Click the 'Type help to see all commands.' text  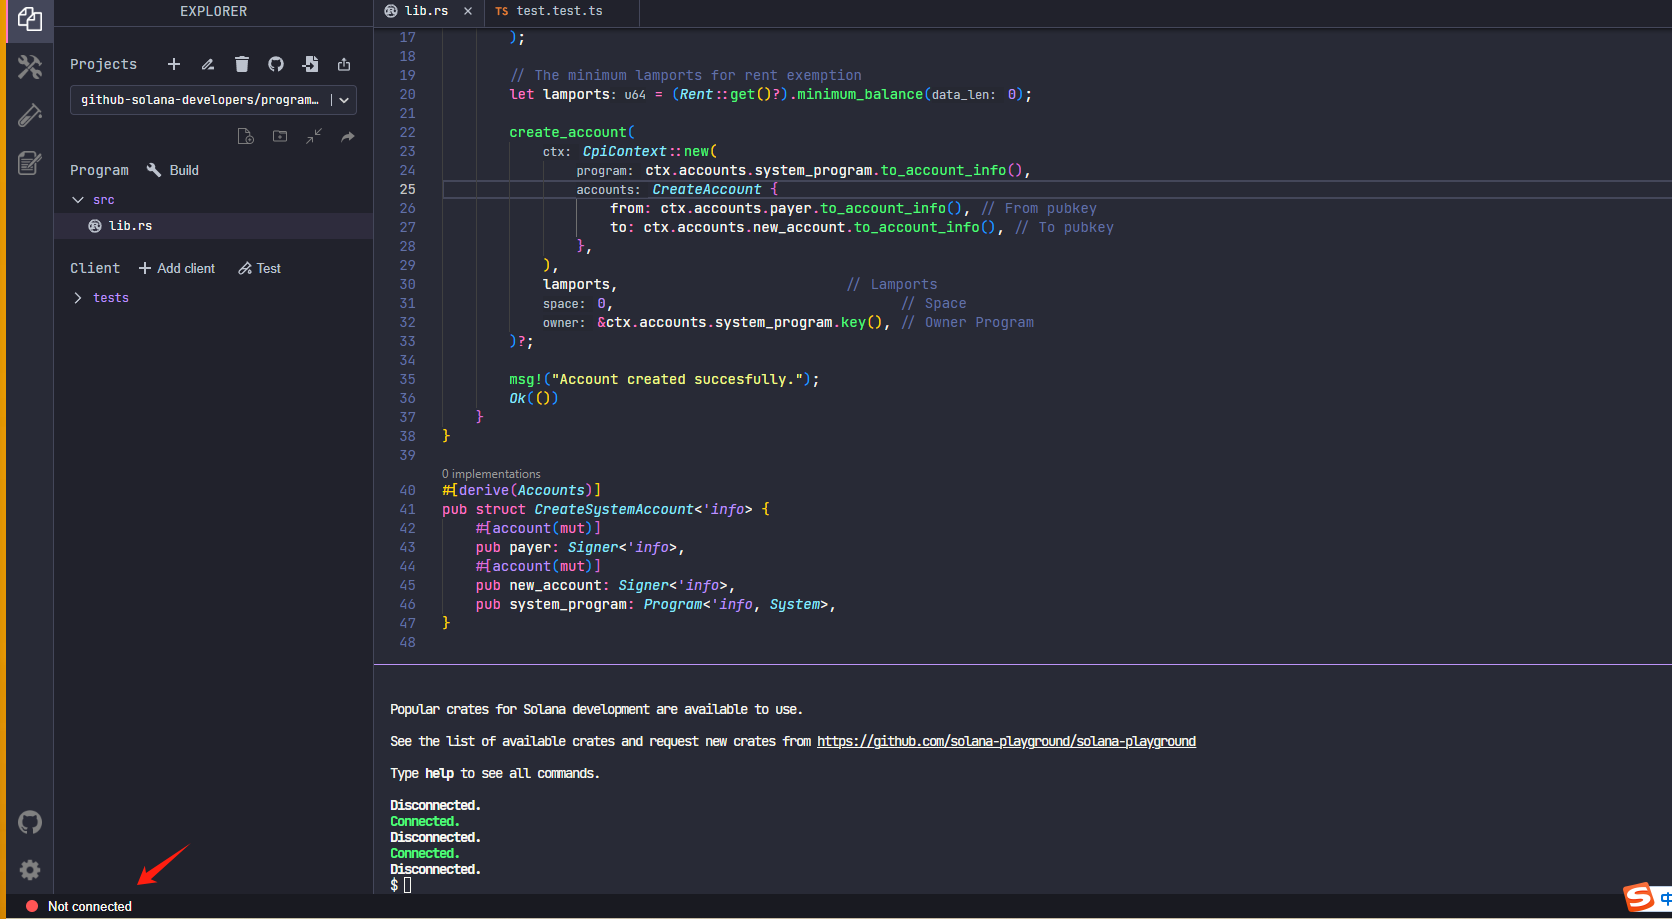coord(495,773)
